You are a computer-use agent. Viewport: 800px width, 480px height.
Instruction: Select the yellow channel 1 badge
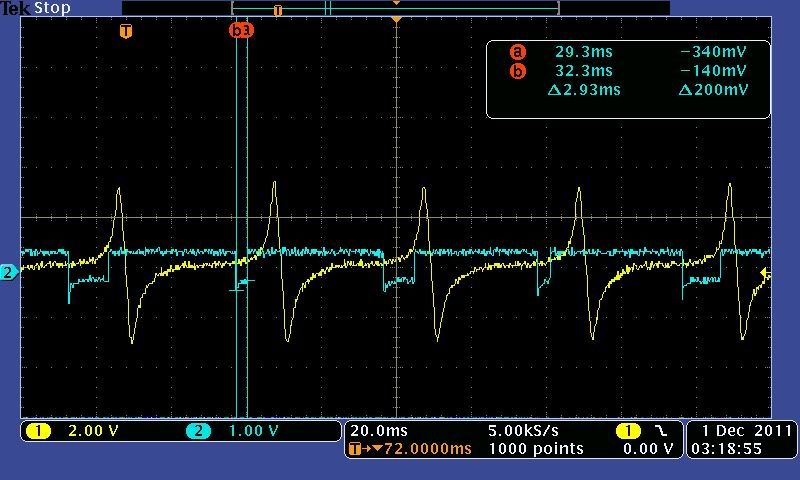pos(38,431)
